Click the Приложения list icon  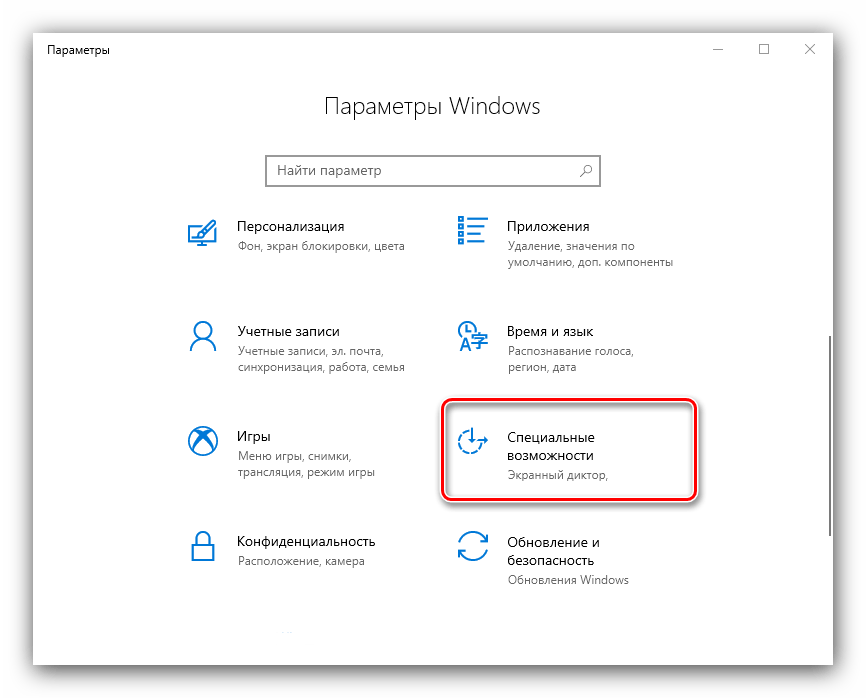click(472, 230)
